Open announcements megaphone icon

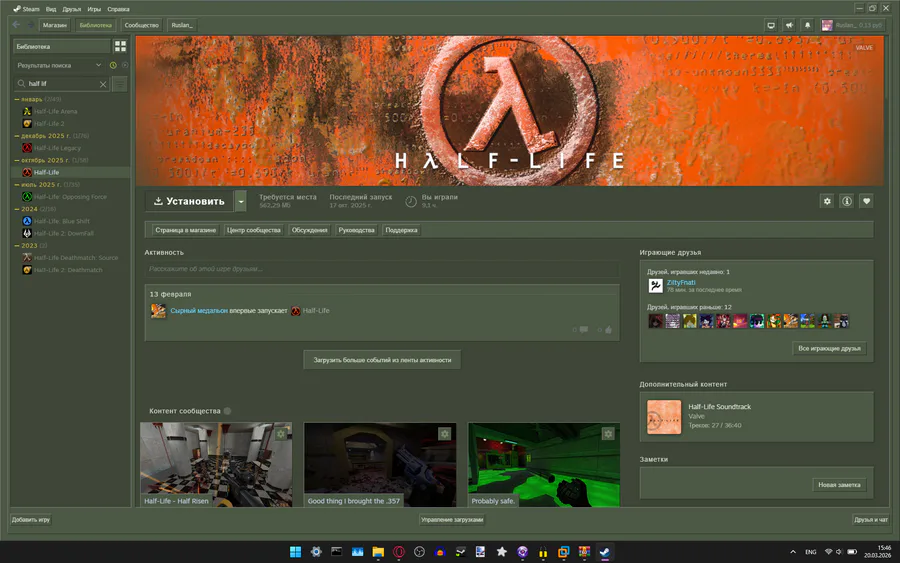point(789,25)
